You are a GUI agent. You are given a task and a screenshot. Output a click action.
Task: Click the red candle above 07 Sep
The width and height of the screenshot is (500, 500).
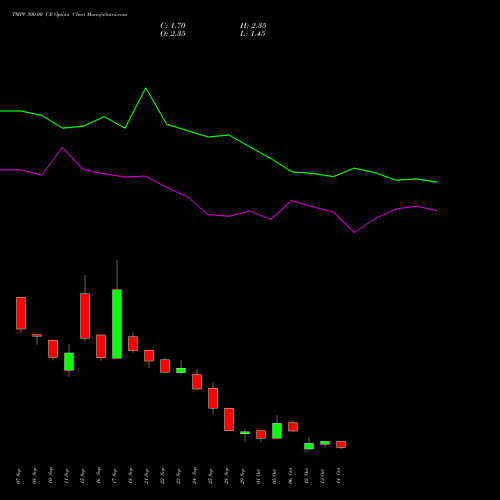click(x=21, y=313)
